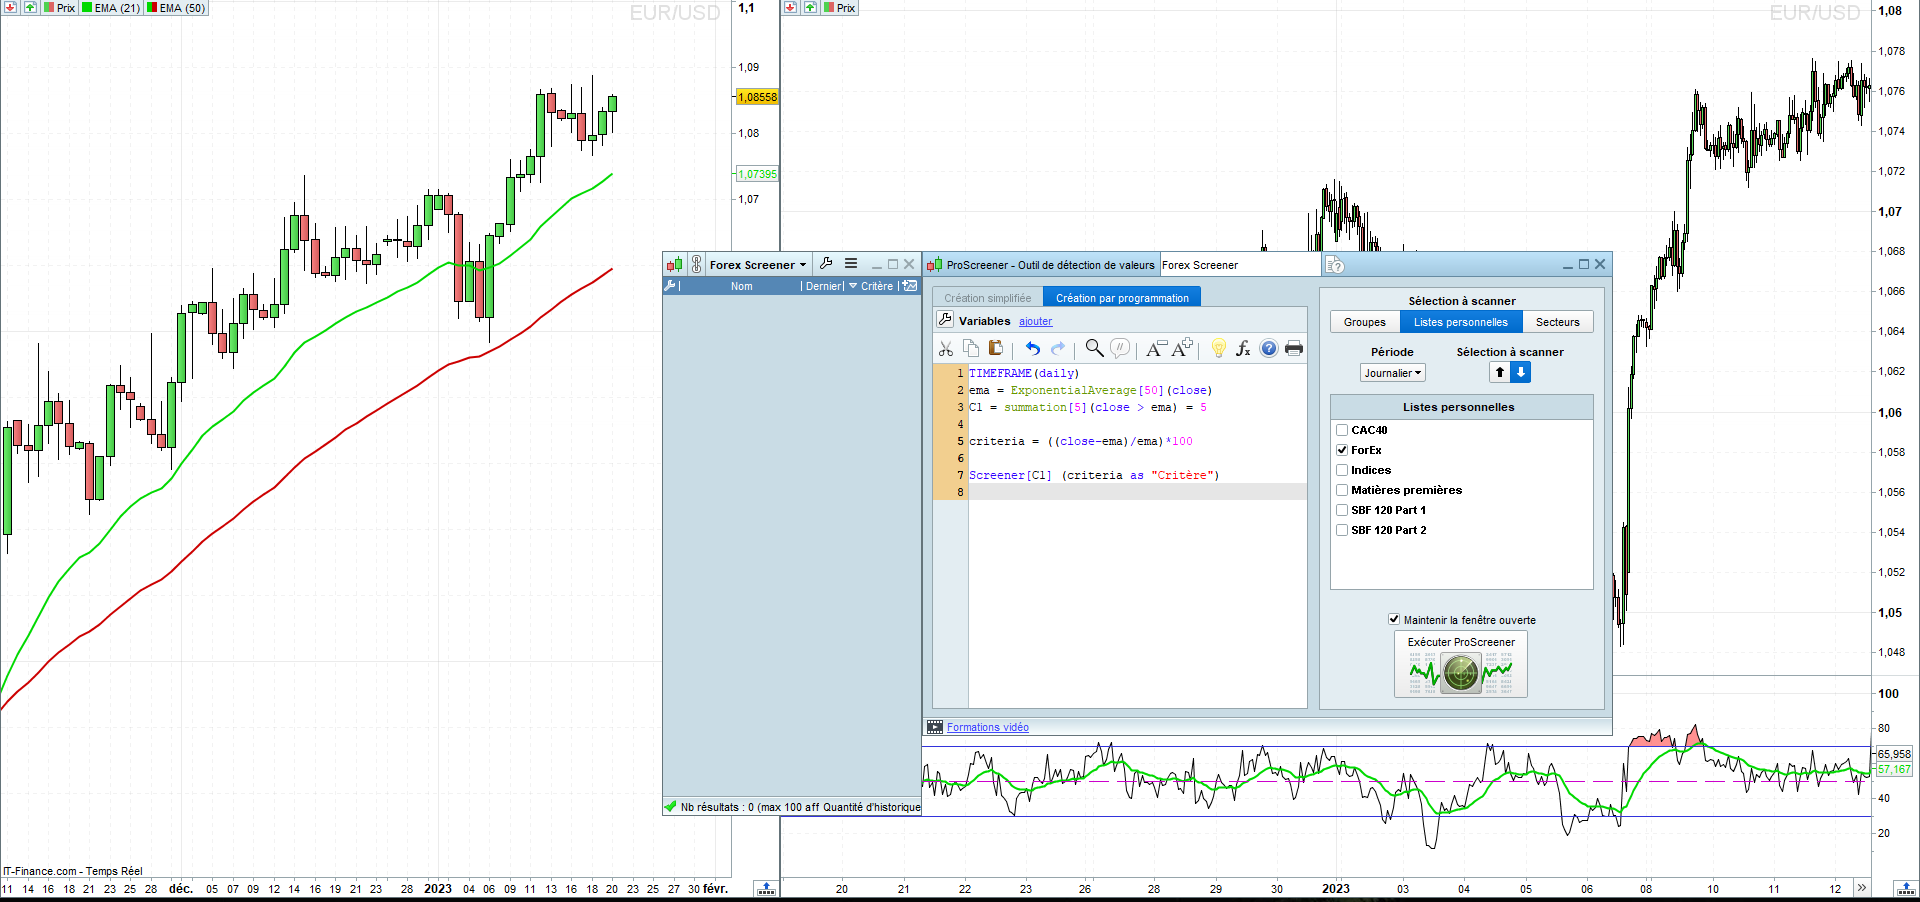This screenshot has height=902, width=1920.
Task: Click the wrench icon beside Variables
Action: tap(945, 320)
